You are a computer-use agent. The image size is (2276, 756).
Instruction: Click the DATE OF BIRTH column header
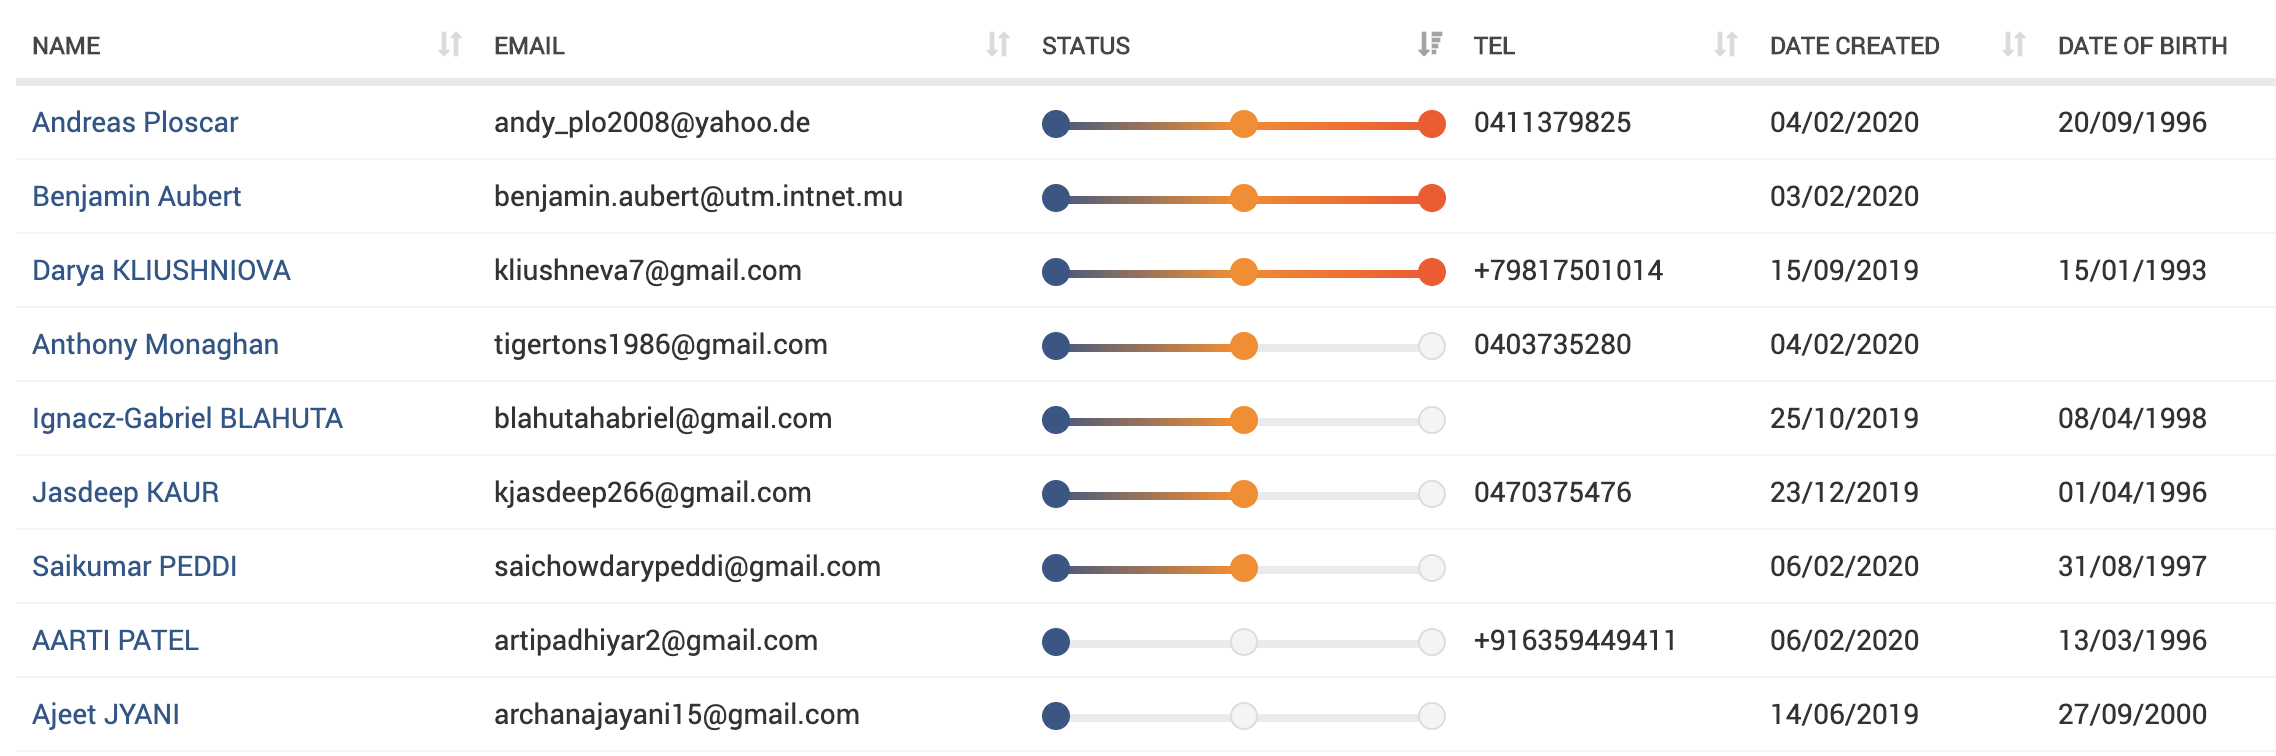(x=2142, y=46)
